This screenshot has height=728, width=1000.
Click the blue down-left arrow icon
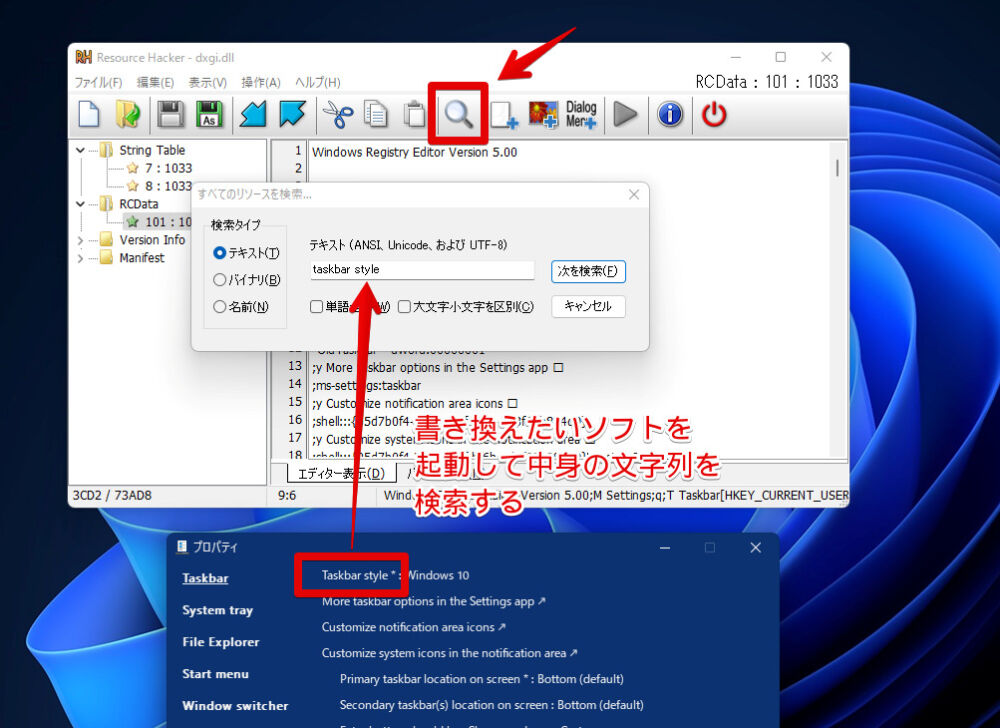[x=253, y=115]
